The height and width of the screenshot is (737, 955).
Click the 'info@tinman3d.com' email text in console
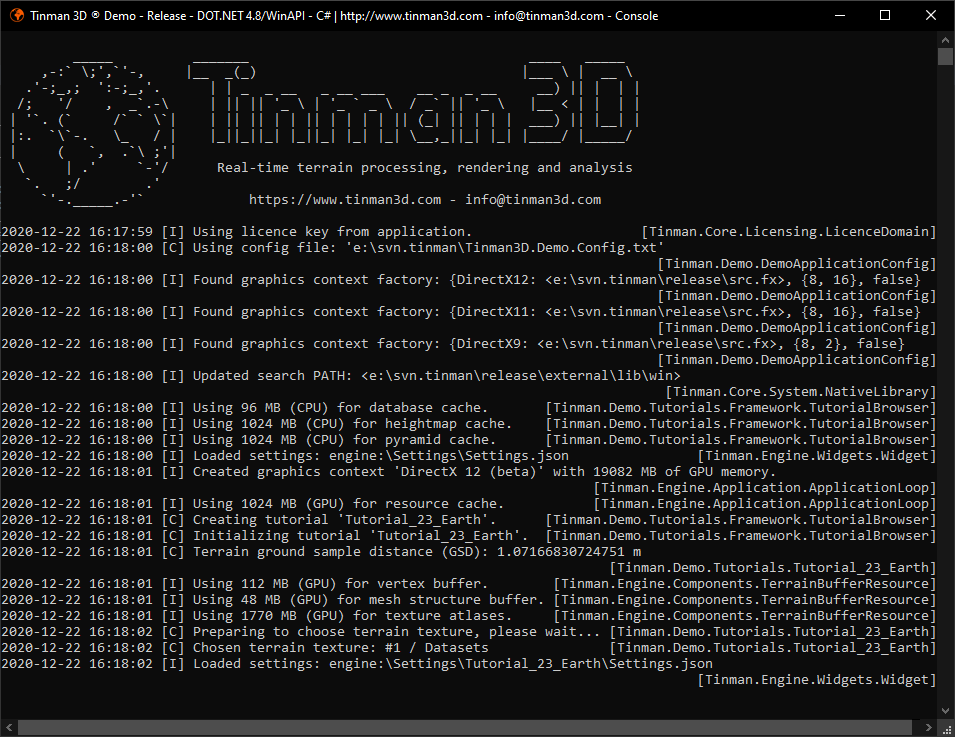pos(533,200)
